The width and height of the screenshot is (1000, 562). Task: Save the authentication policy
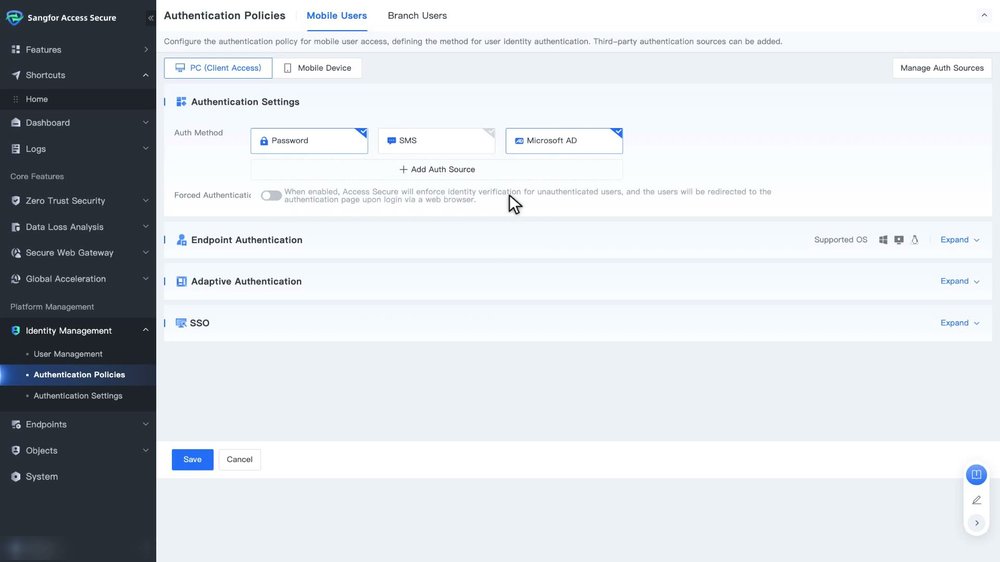193,459
